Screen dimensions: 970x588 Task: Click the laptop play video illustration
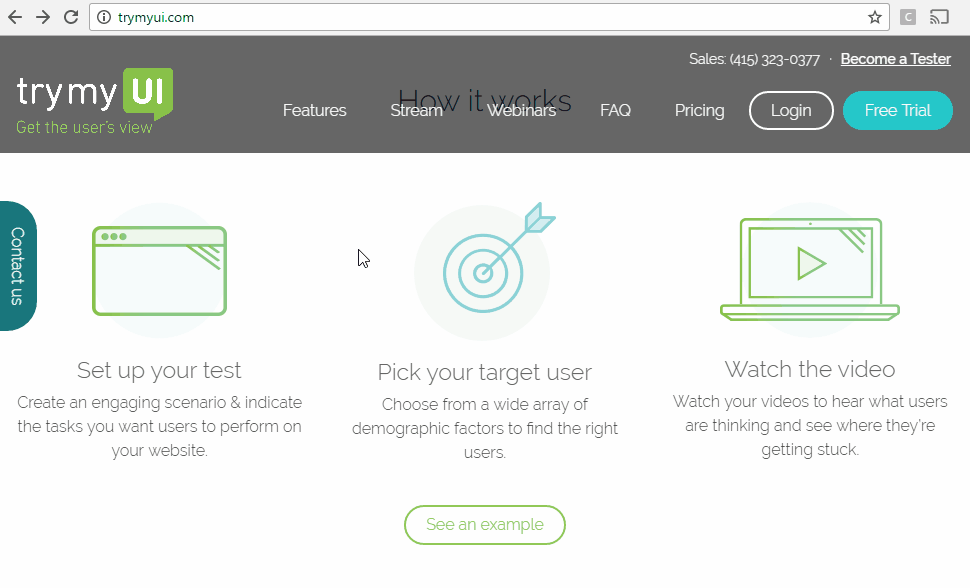pyautogui.click(x=810, y=269)
